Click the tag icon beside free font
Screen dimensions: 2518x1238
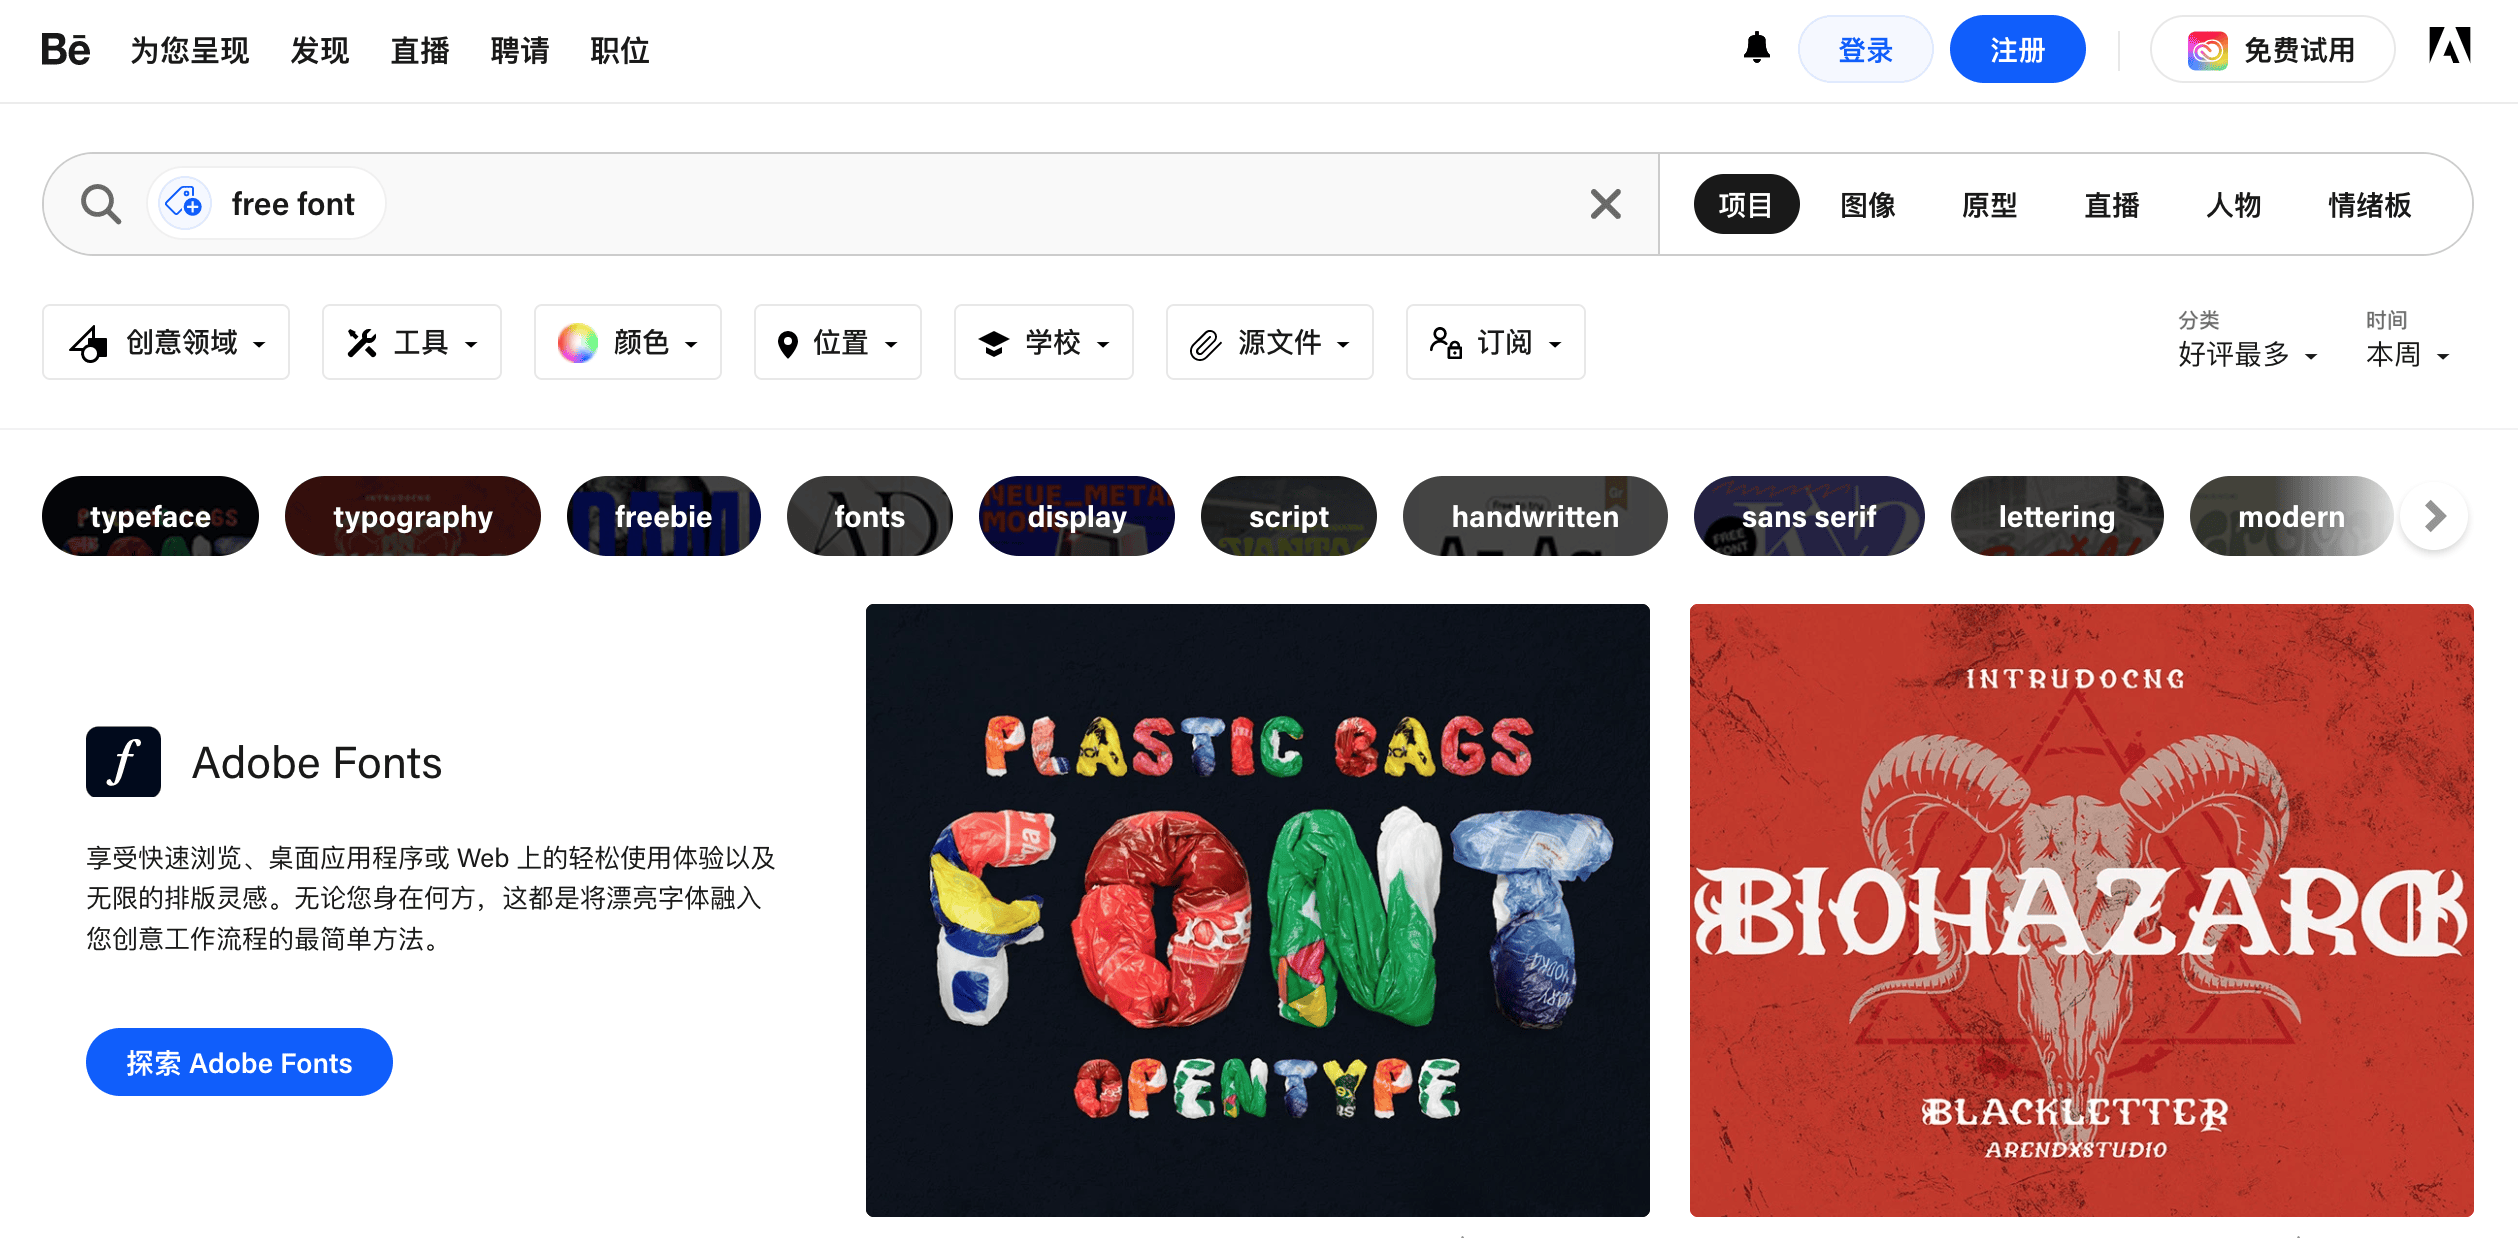(184, 203)
